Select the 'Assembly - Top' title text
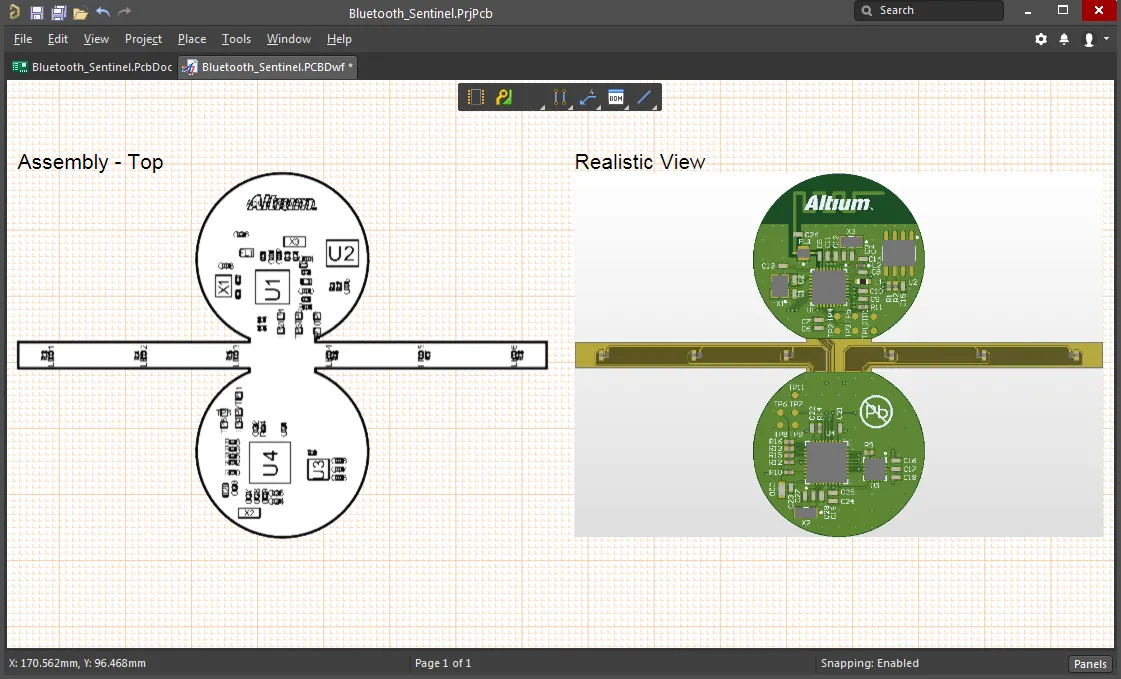This screenshot has height=679, width=1121. [90, 162]
